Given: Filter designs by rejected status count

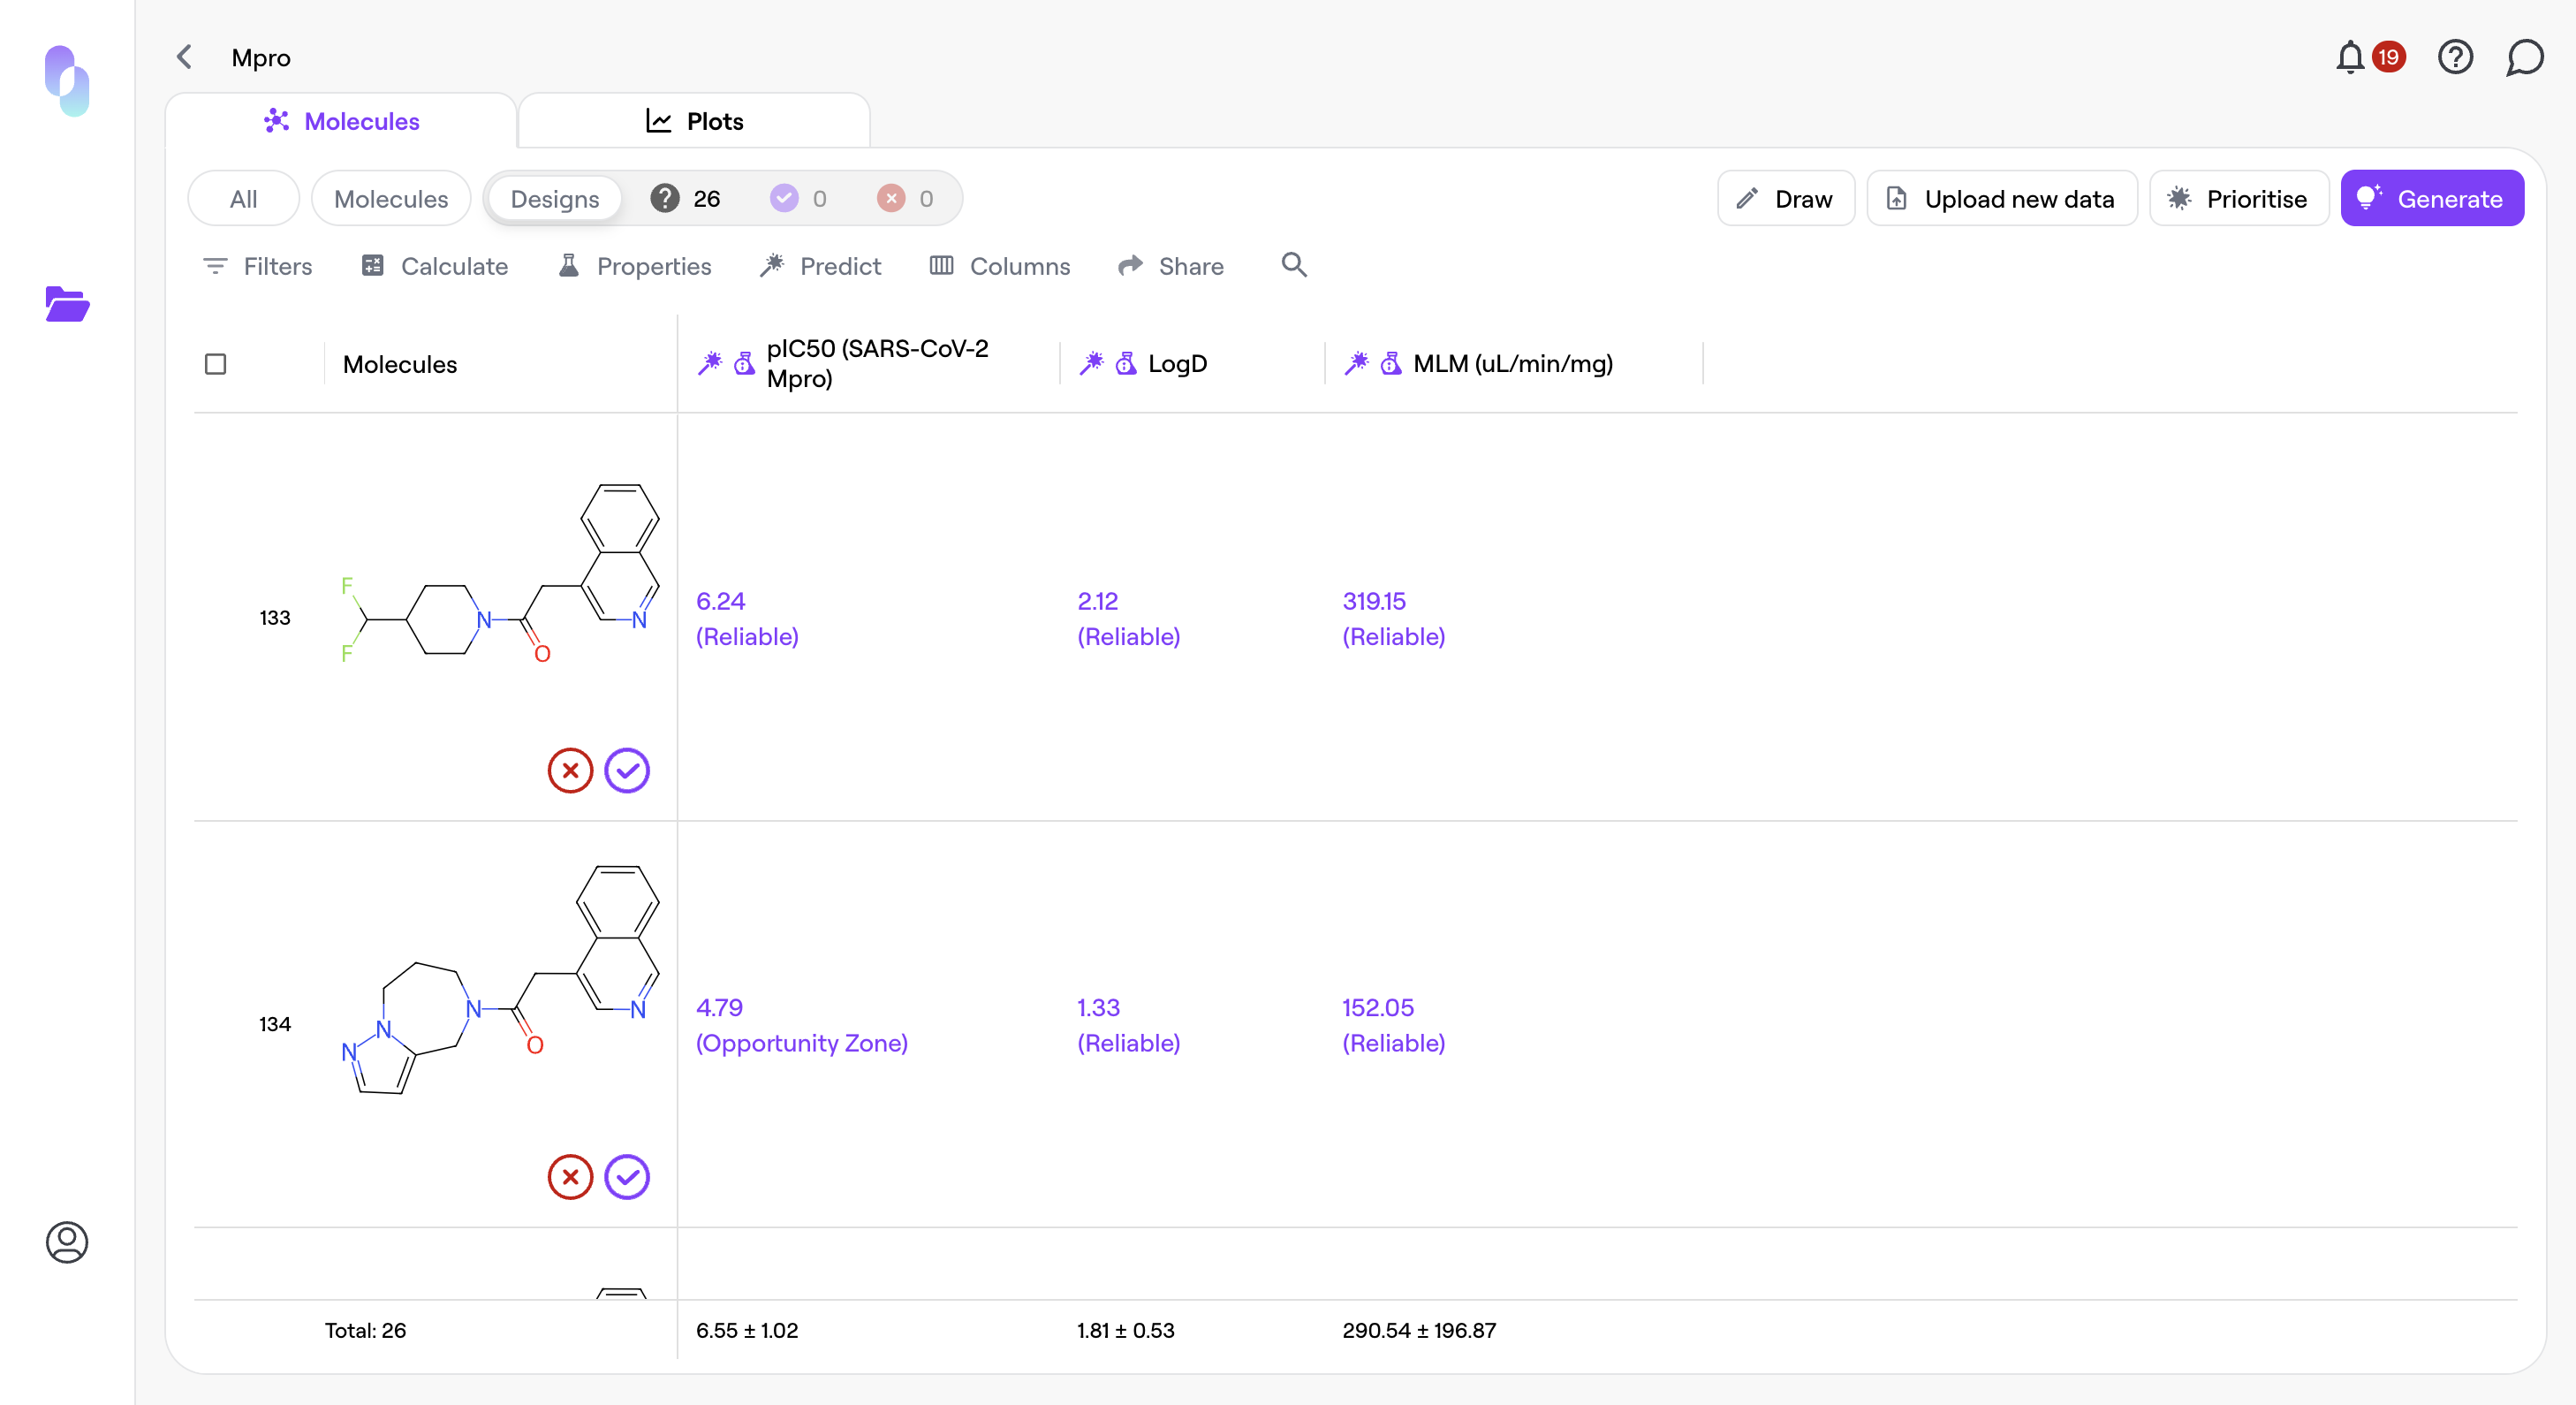Looking at the screenshot, I should pyautogui.click(x=906, y=199).
